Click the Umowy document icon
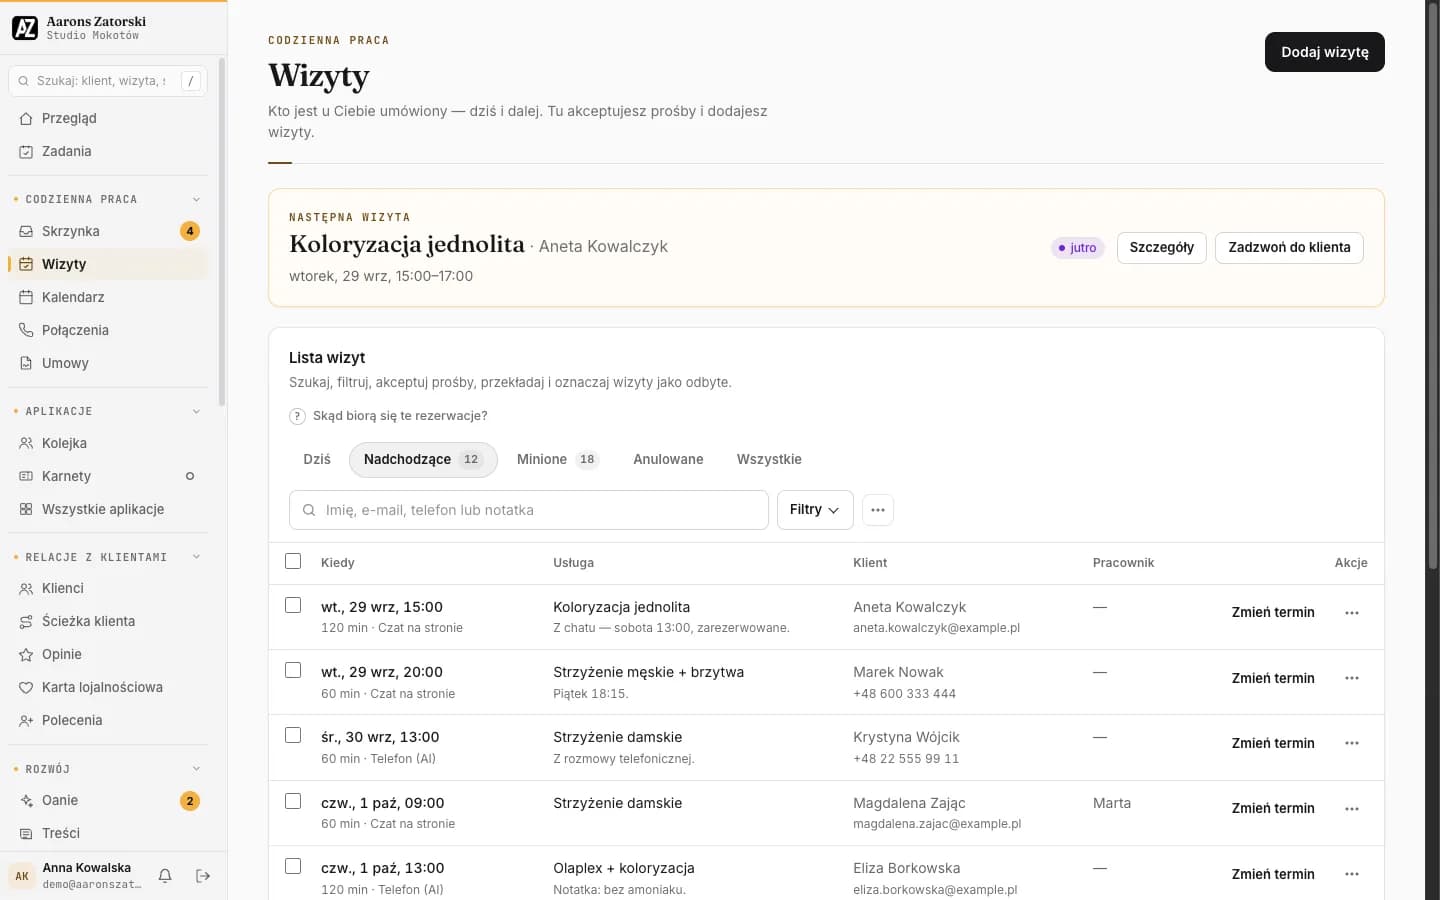1440x900 pixels. click(26, 363)
